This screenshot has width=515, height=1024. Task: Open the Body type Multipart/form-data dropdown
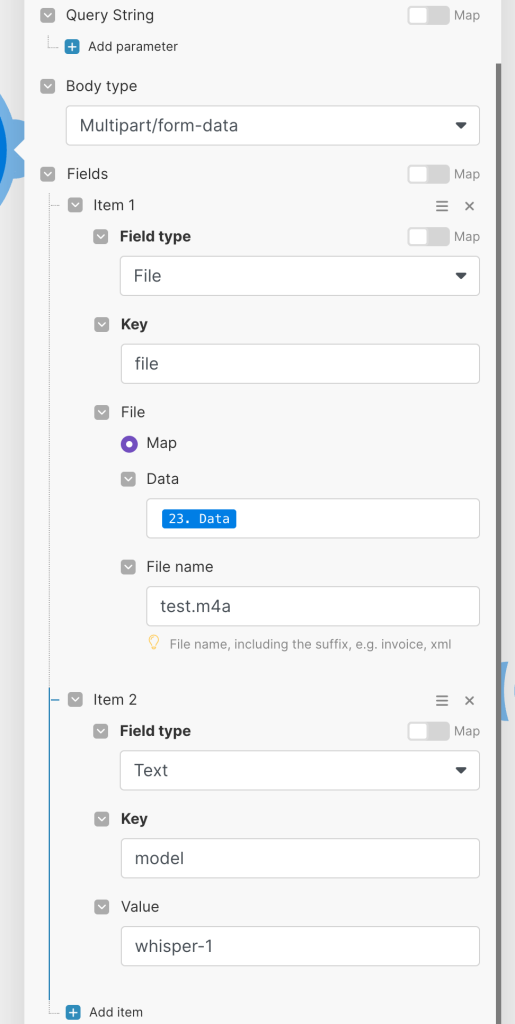click(273, 125)
